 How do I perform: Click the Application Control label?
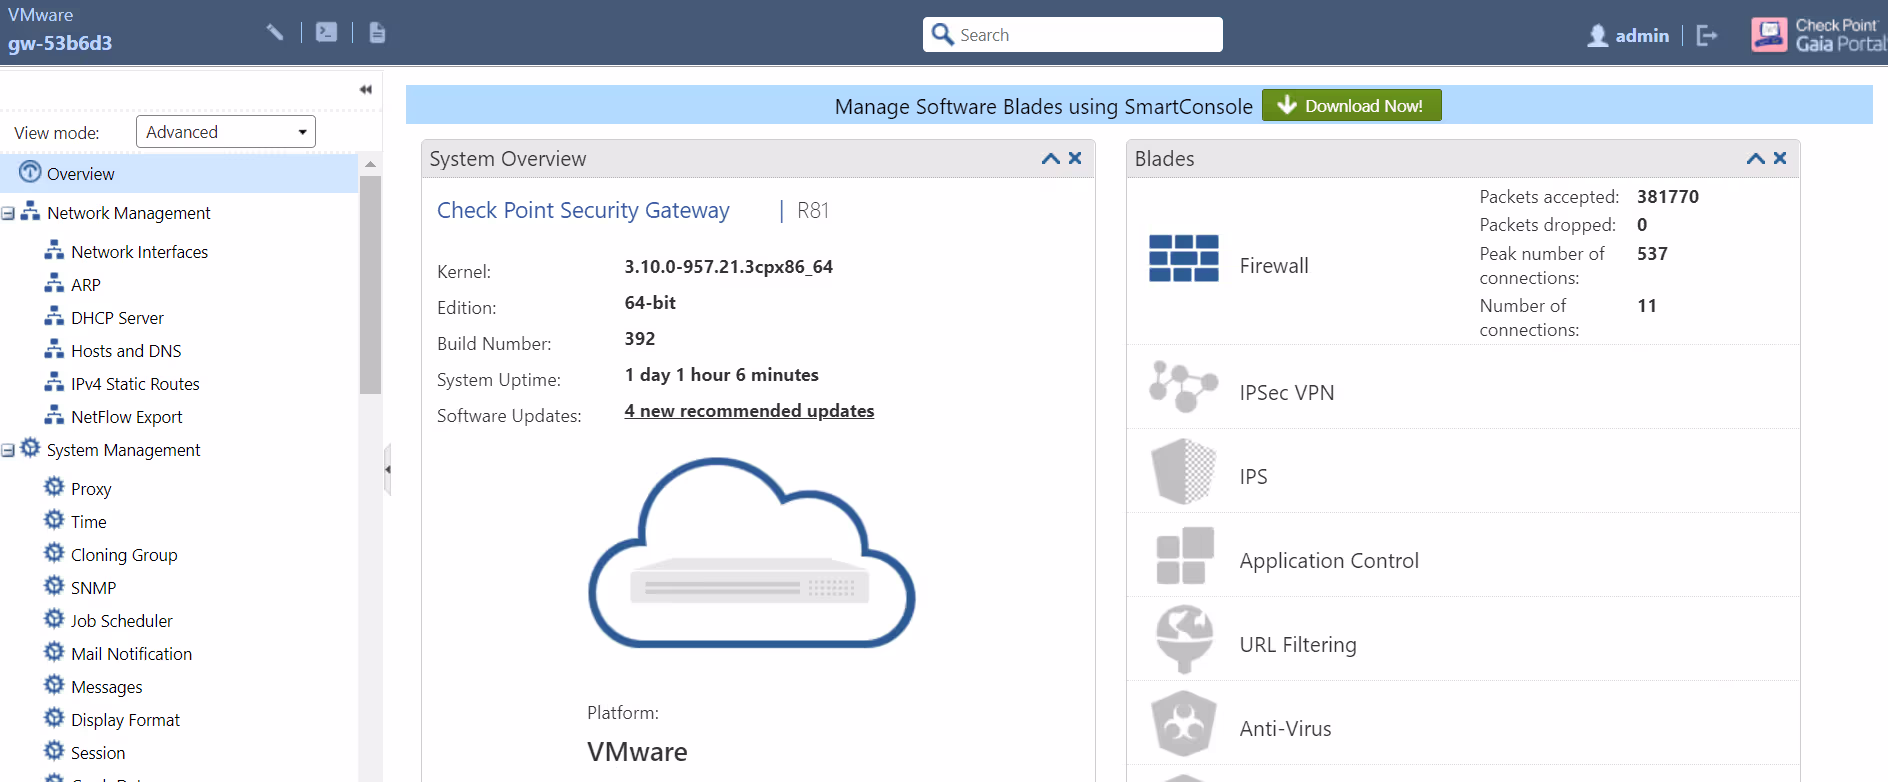(1329, 561)
